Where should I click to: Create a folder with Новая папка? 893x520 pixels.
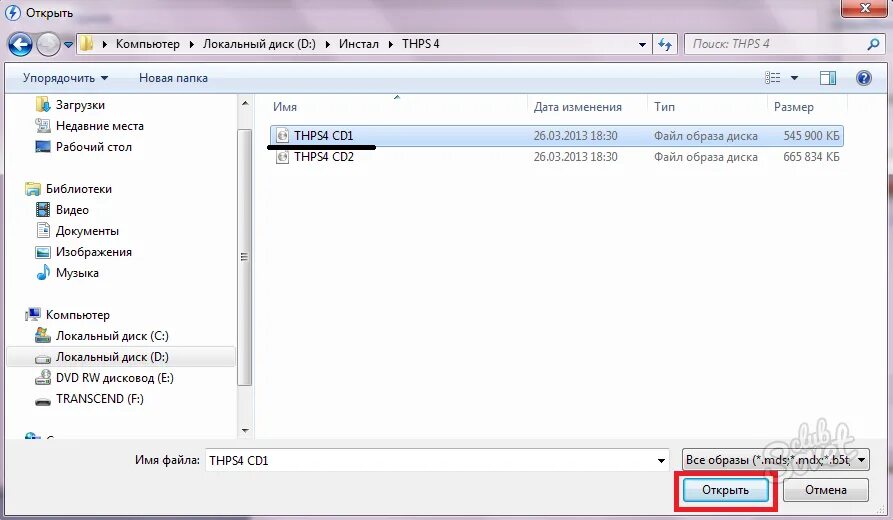pos(173,78)
